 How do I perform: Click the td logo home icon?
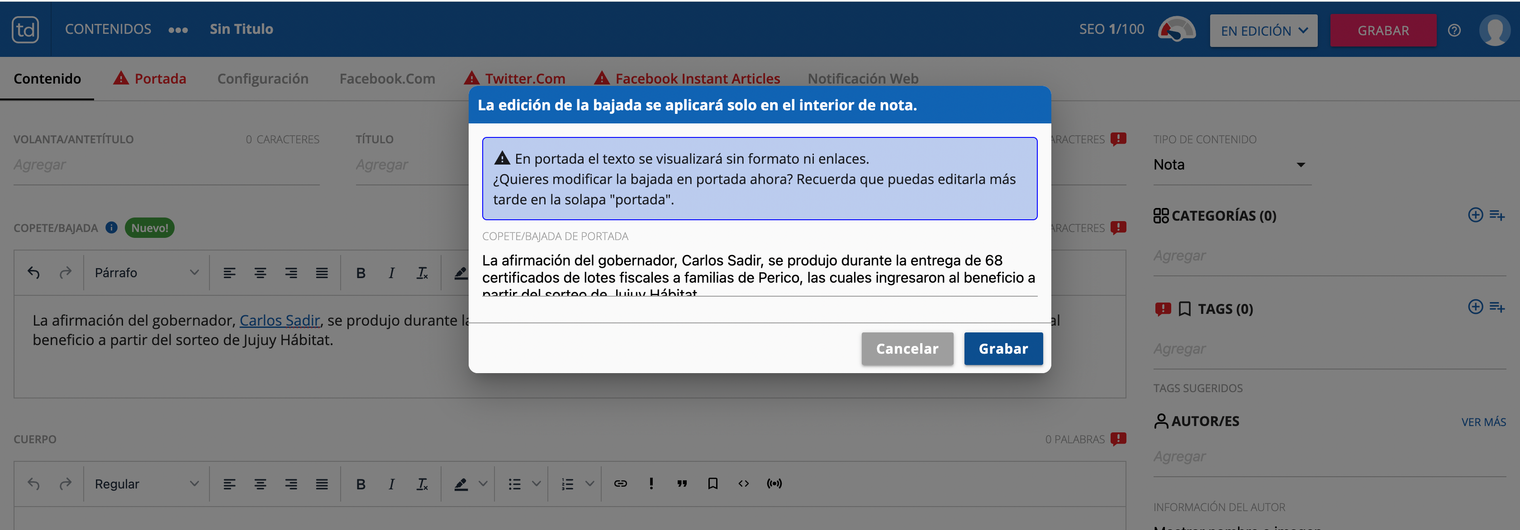pos(26,30)
